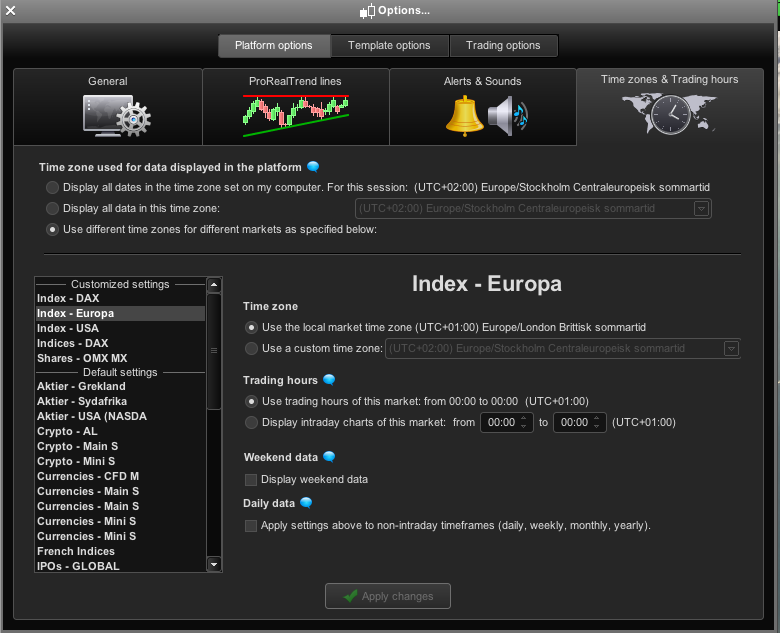This screenshot has height=633, width=780.
Task: Select Crypto - Main S in the list
Action: [120, 446]
